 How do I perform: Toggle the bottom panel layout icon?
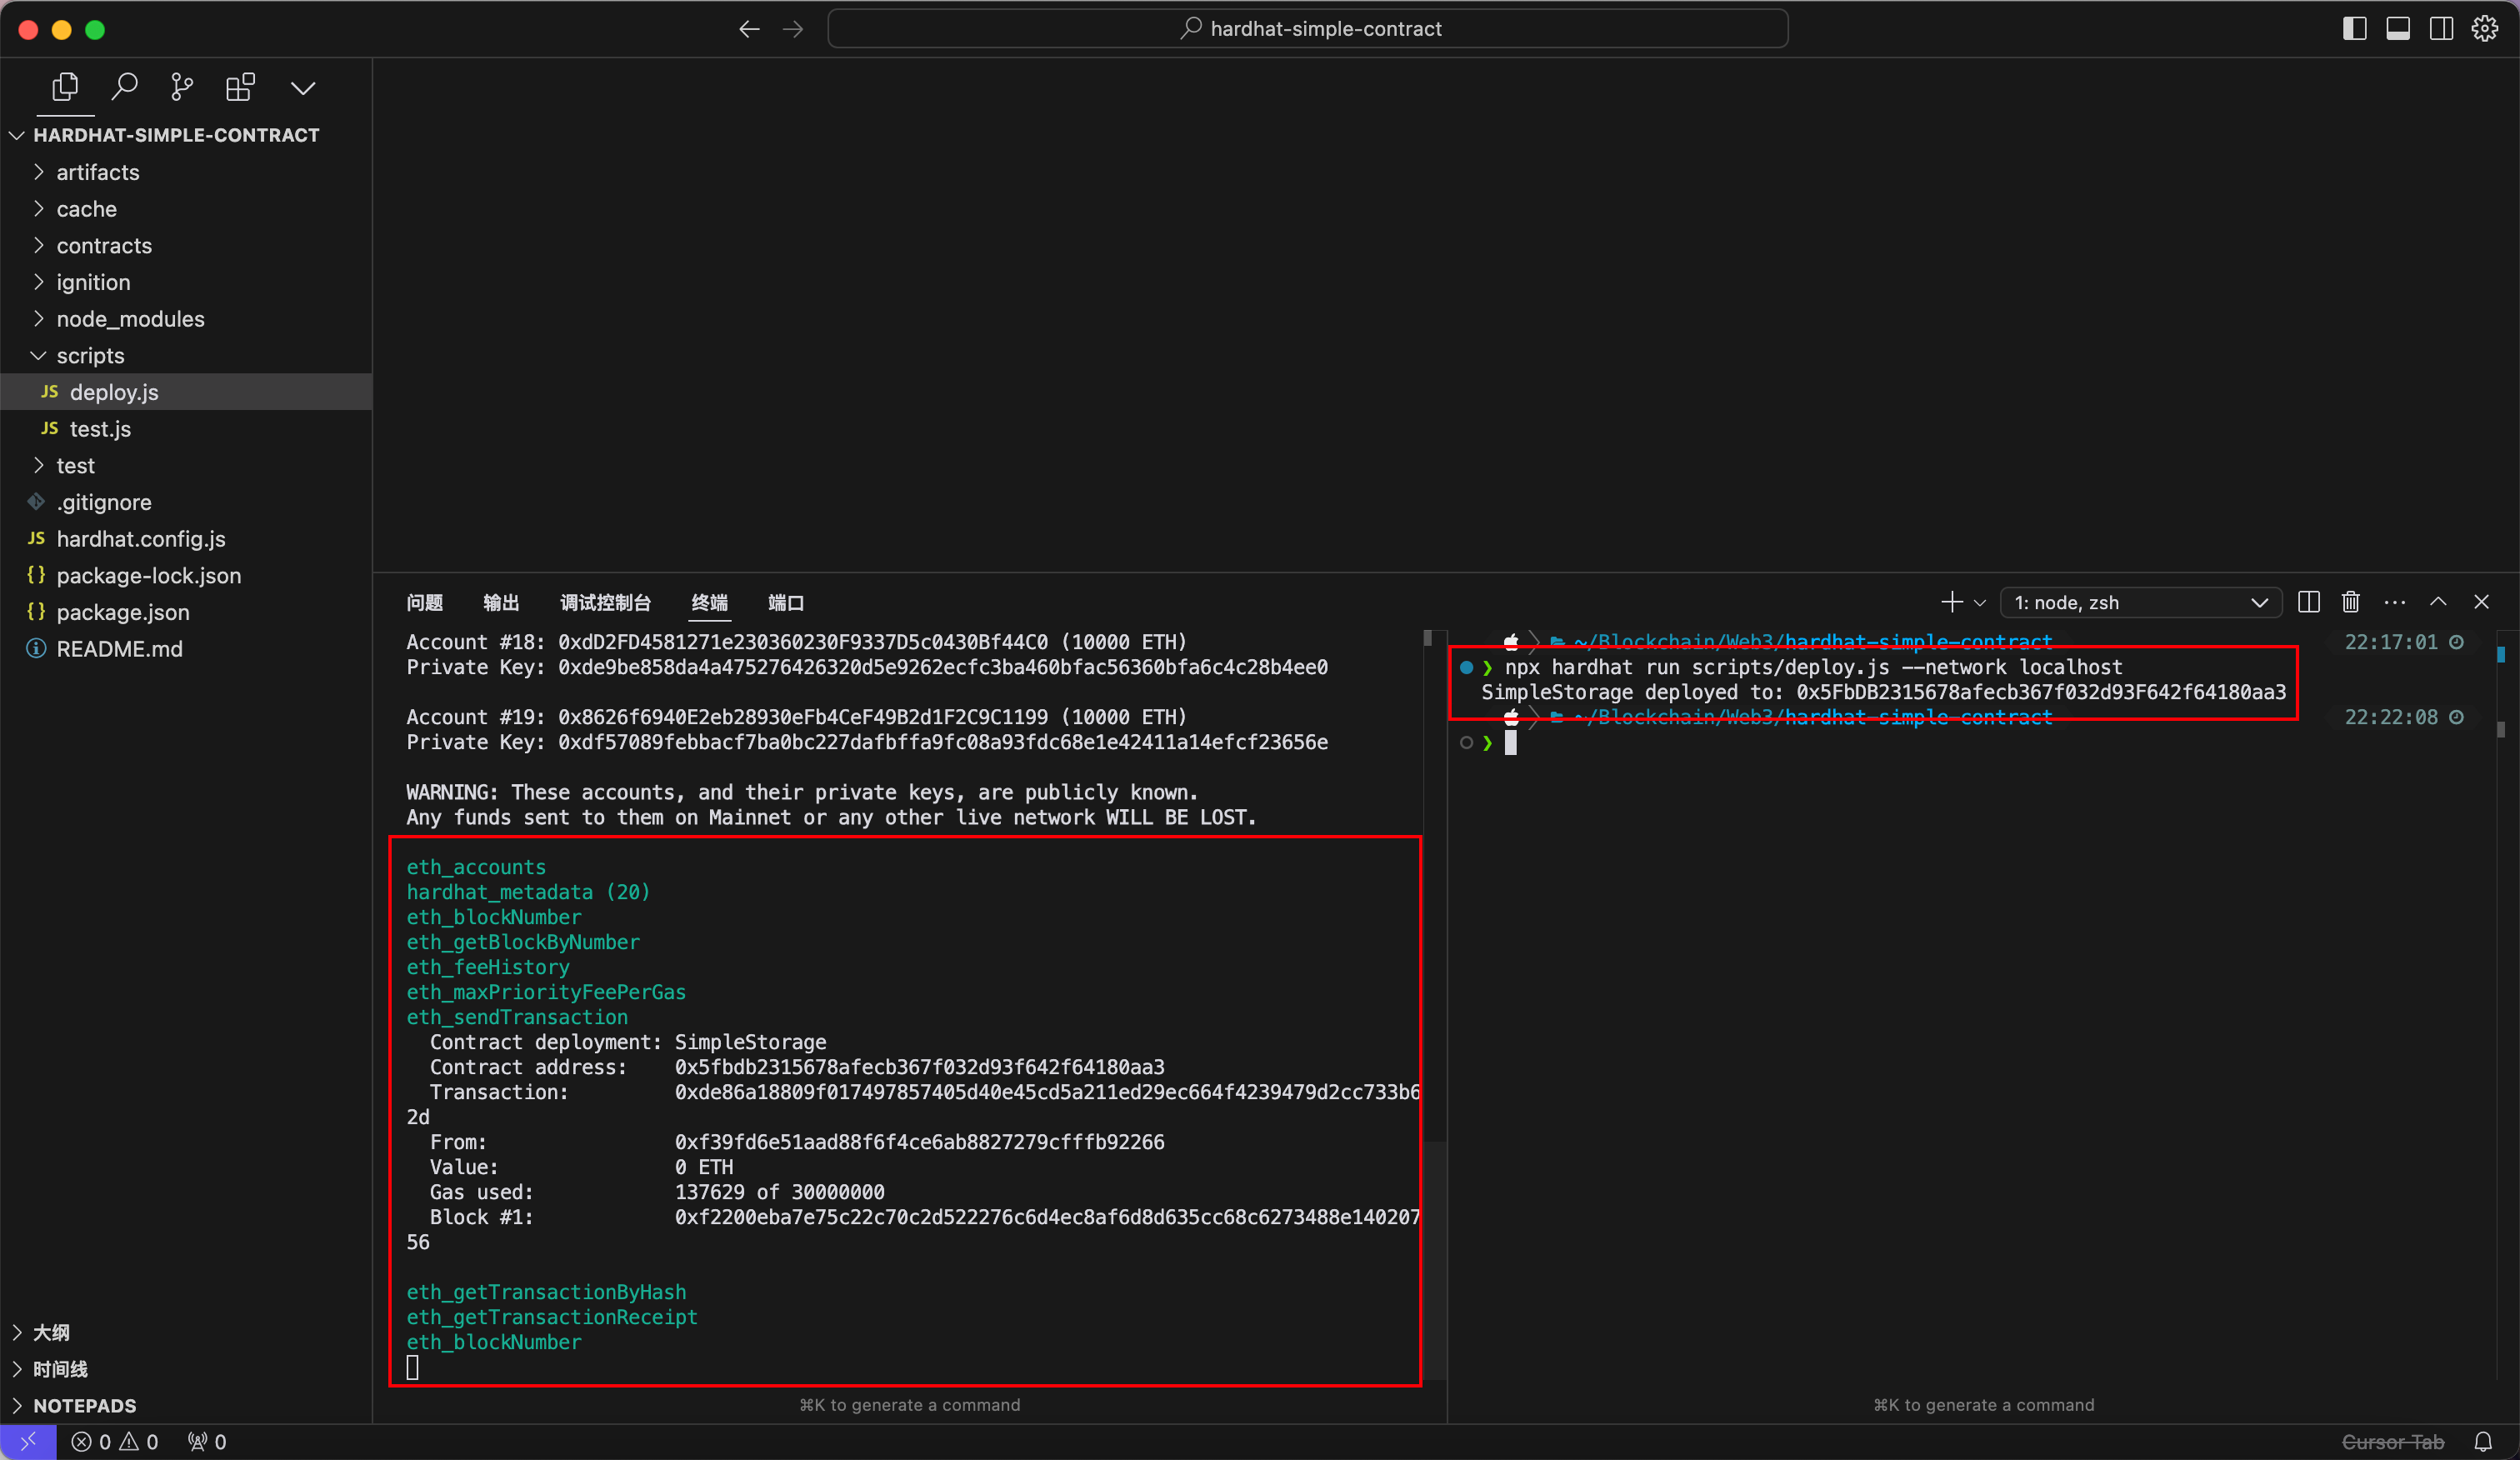(2398, 29)
